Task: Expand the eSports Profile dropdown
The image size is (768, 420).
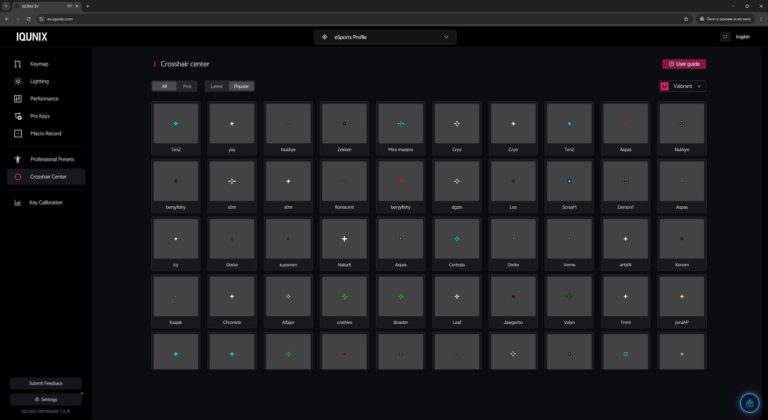Action: (385, 37)
